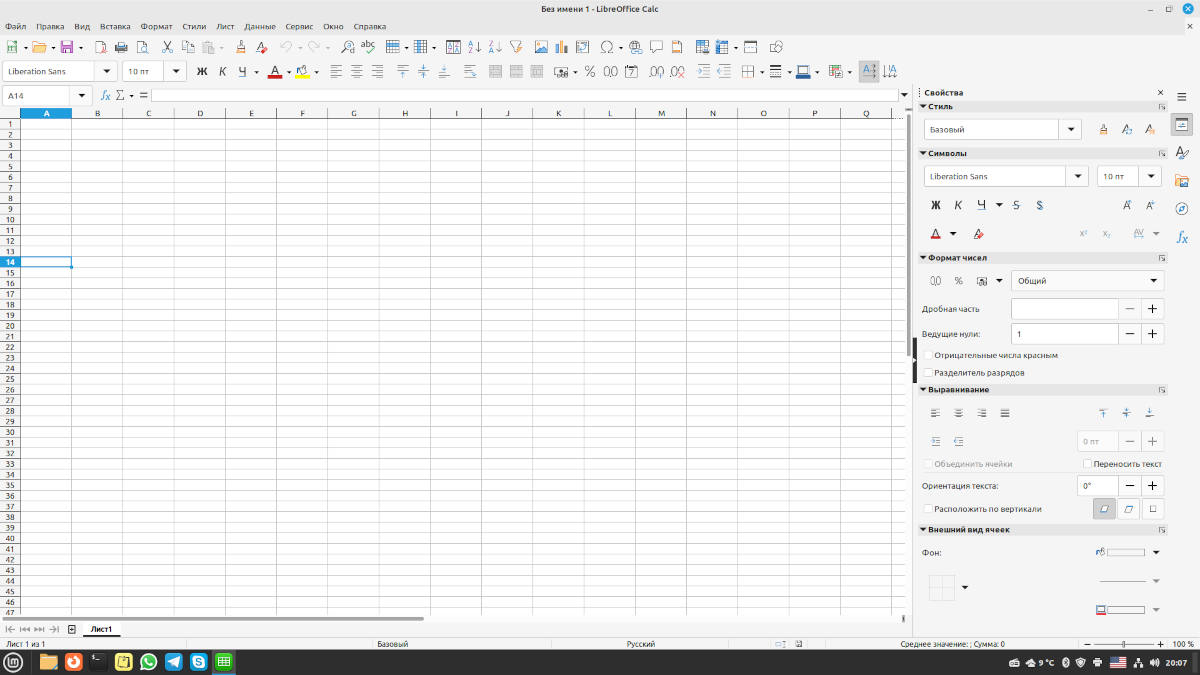Increase text orientation with the plus button

point(1153,485)
